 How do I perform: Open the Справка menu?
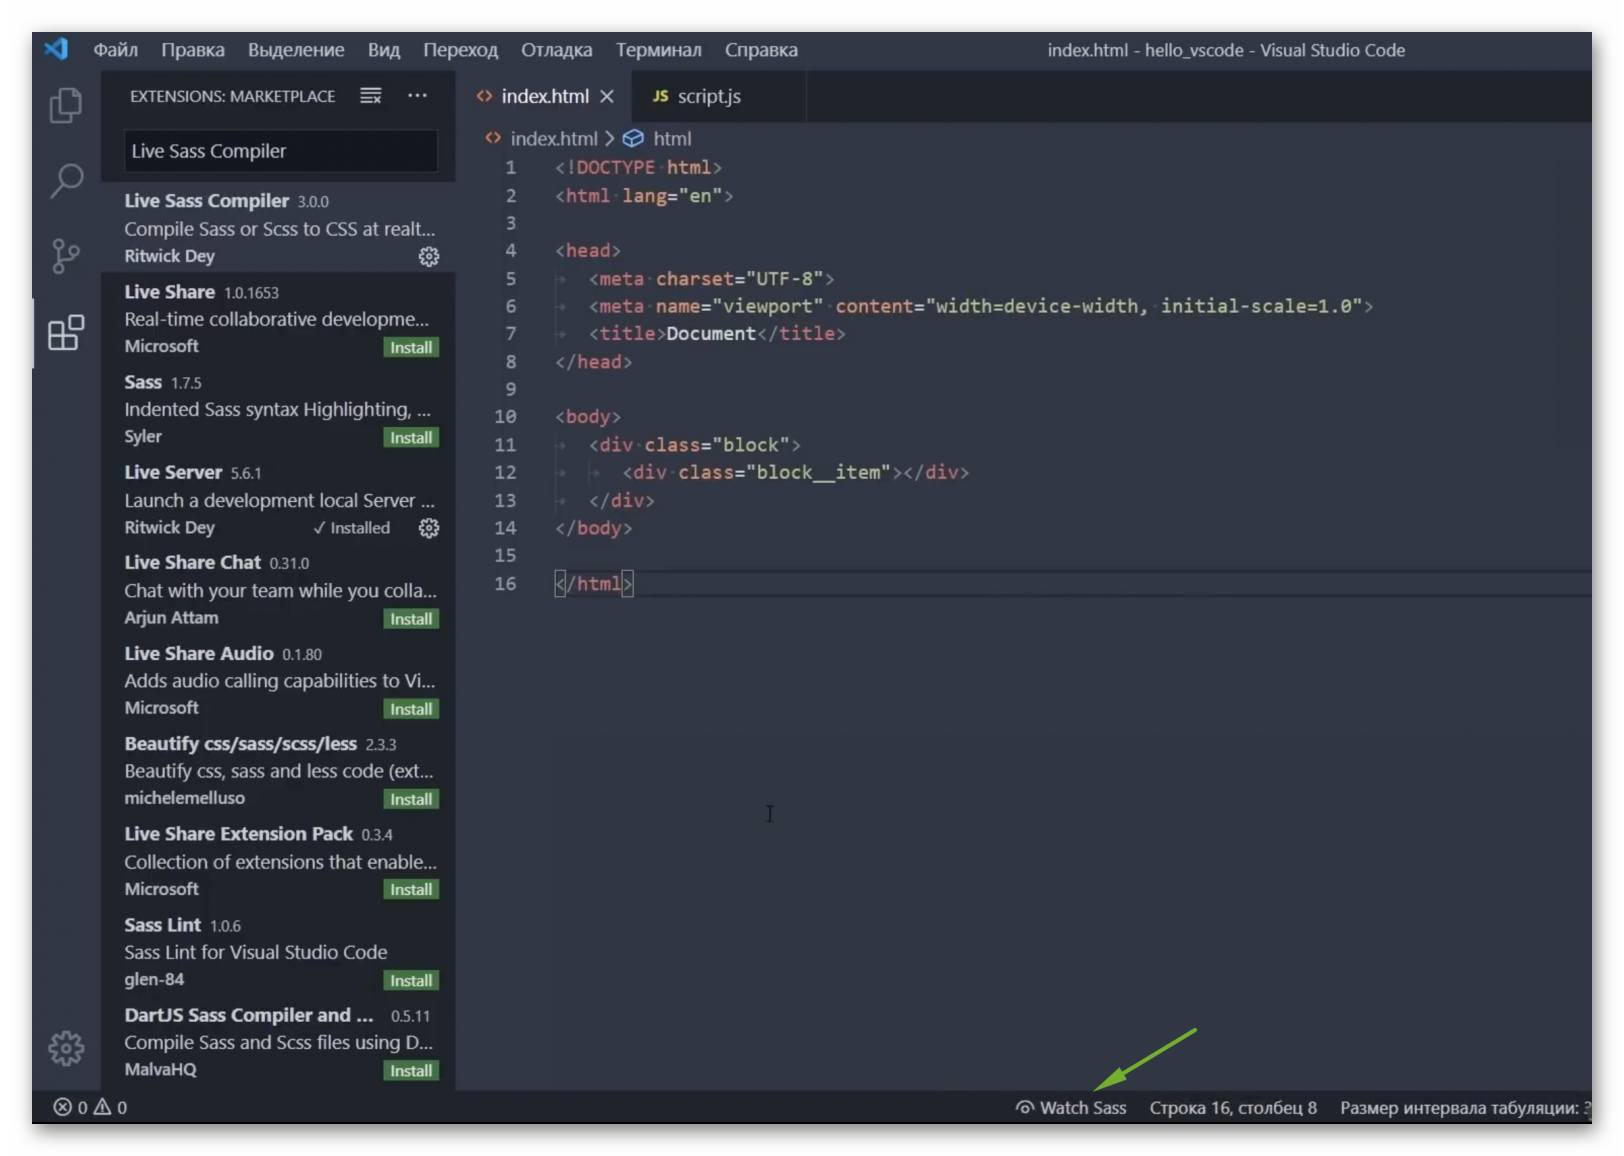[x=761, y=50]
